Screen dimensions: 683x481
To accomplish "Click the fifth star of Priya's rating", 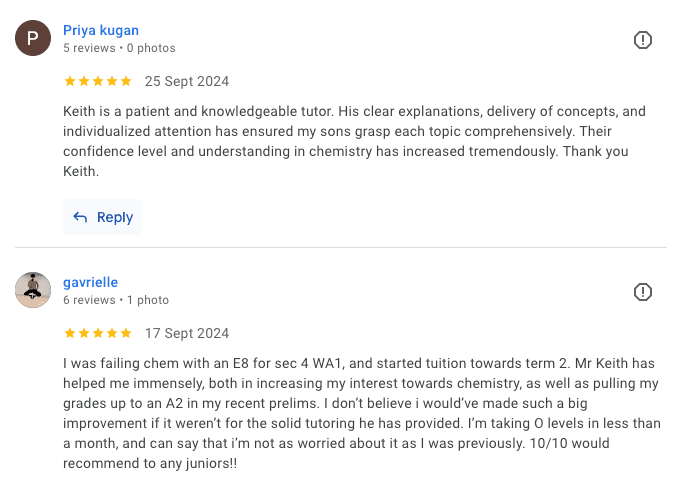I will (x=126, y=81).
